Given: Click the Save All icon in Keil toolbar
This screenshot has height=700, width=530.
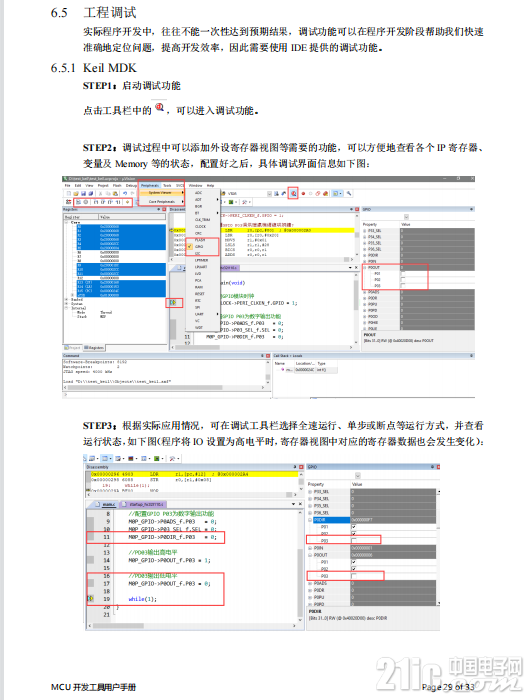Looking at the screenshot, I should click(x=91, y=194).
